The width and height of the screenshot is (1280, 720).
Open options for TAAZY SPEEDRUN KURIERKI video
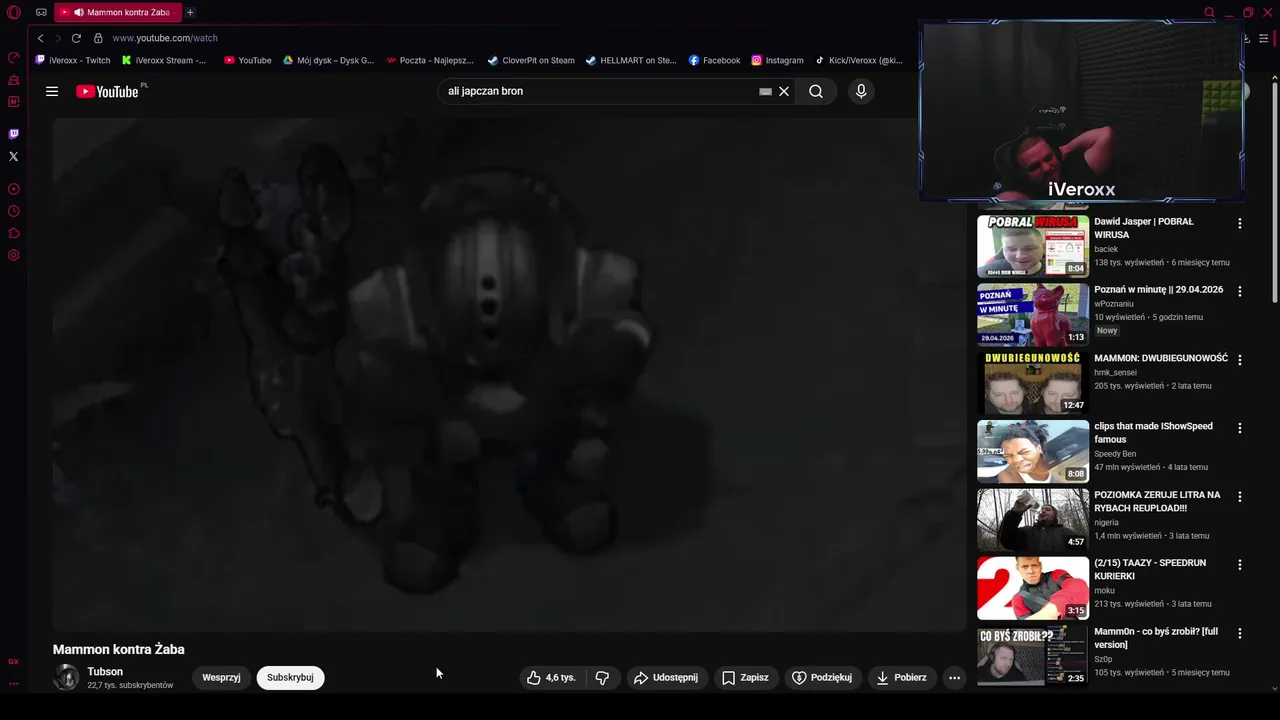click(x=1240, y=564)
